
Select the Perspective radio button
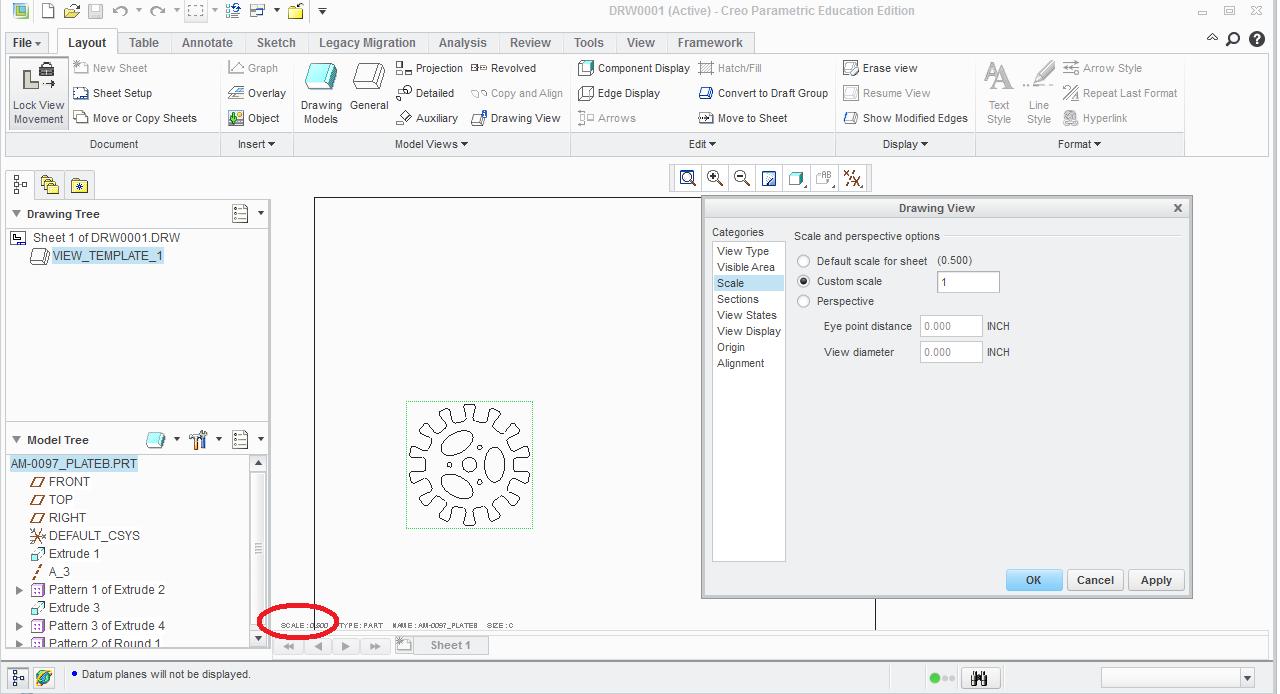tap(804, 301)
